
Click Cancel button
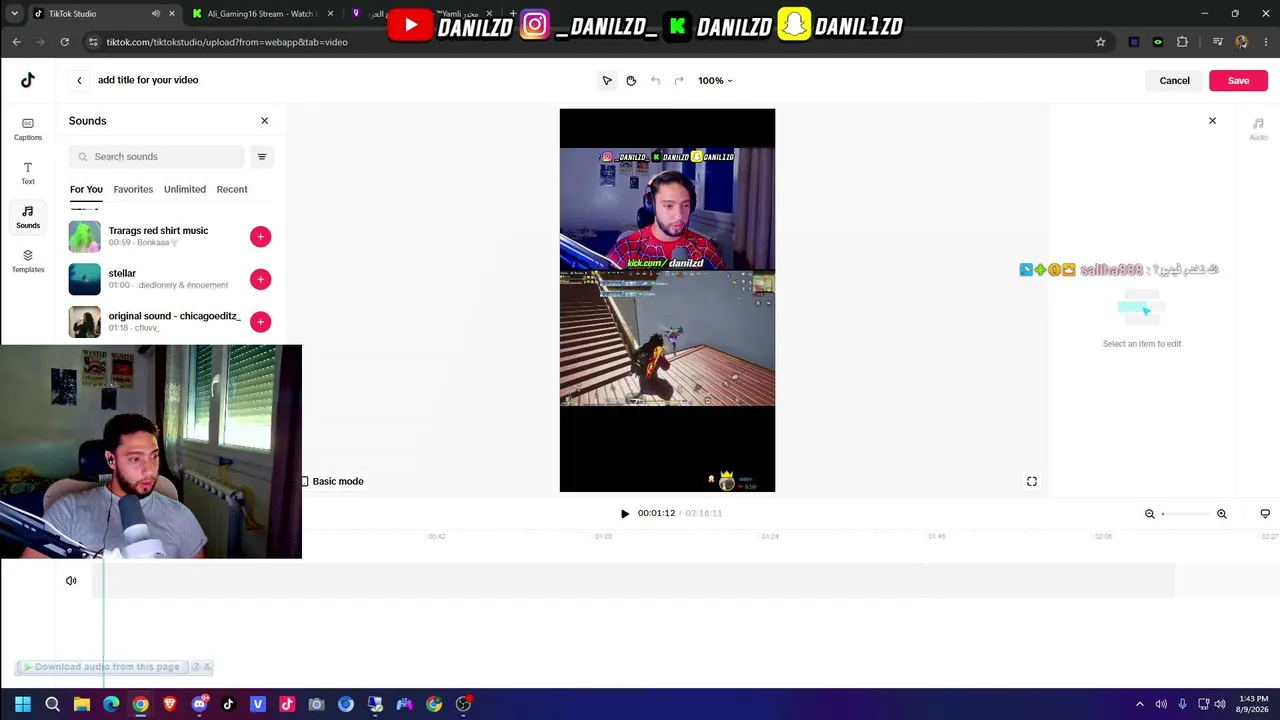coord(1174,80)
